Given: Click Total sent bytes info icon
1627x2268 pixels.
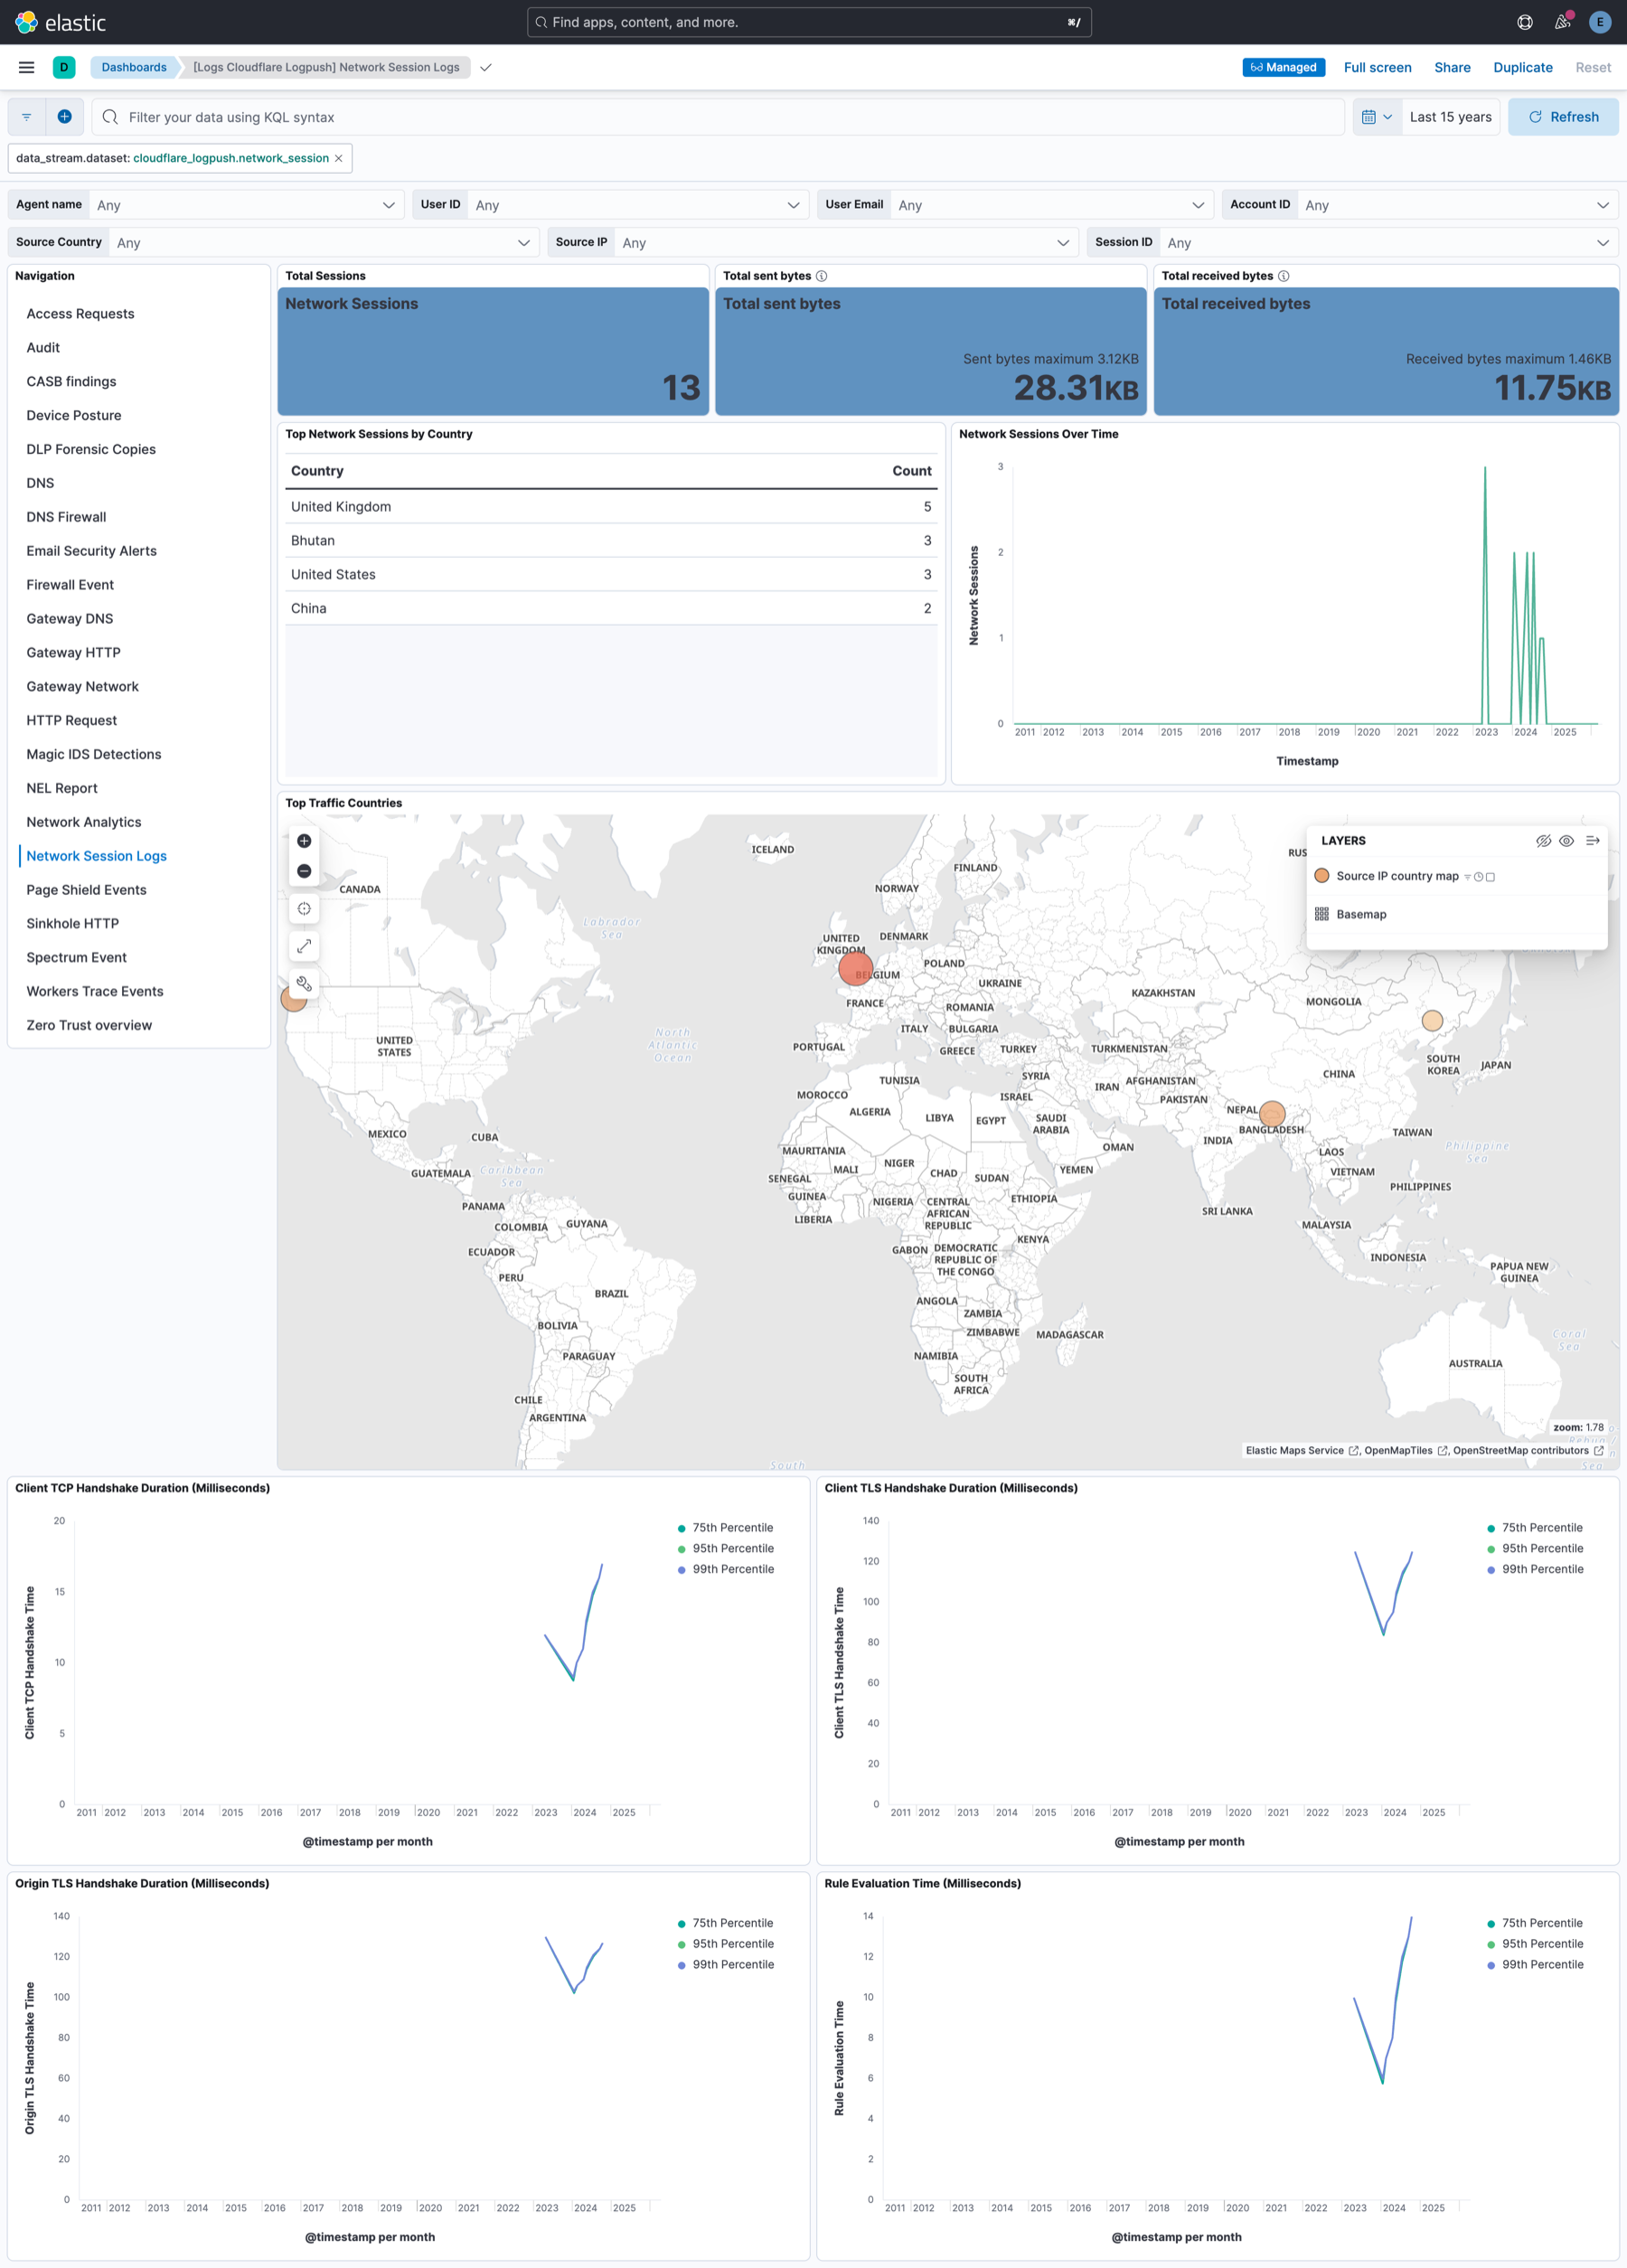Looking at the screenshot, I should 821,276.
